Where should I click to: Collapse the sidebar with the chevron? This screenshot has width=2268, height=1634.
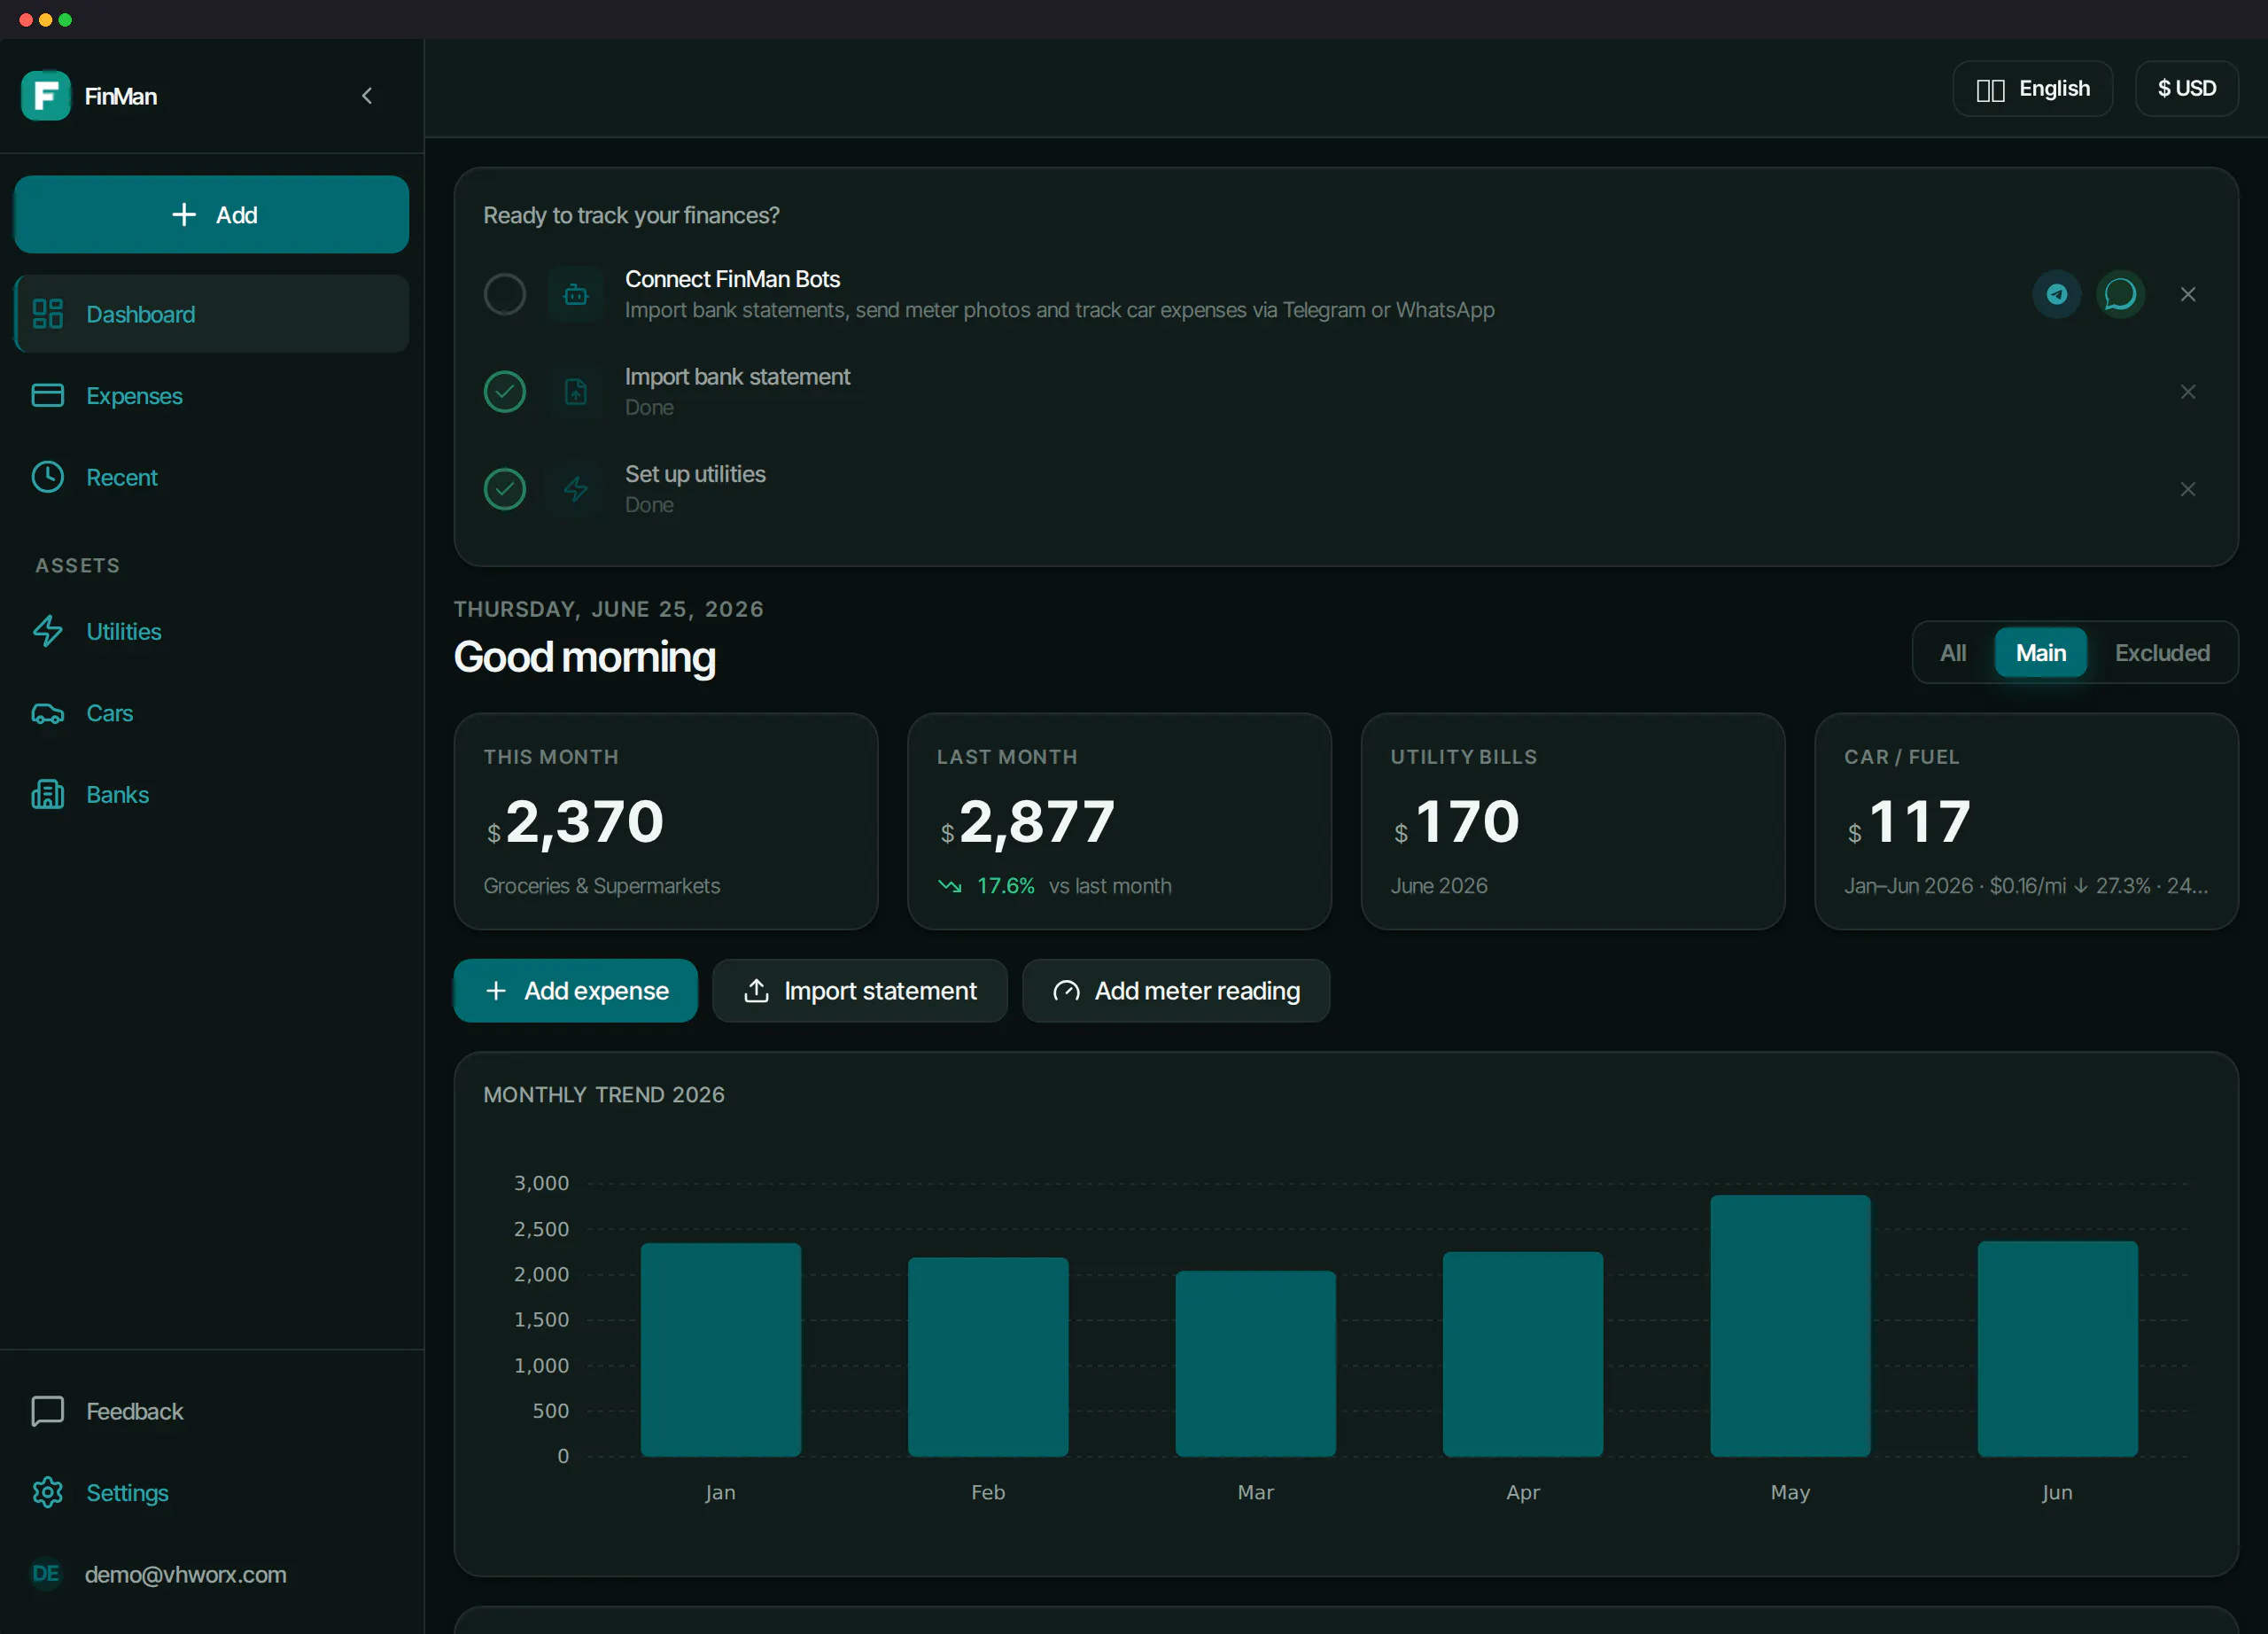(367, 96)
